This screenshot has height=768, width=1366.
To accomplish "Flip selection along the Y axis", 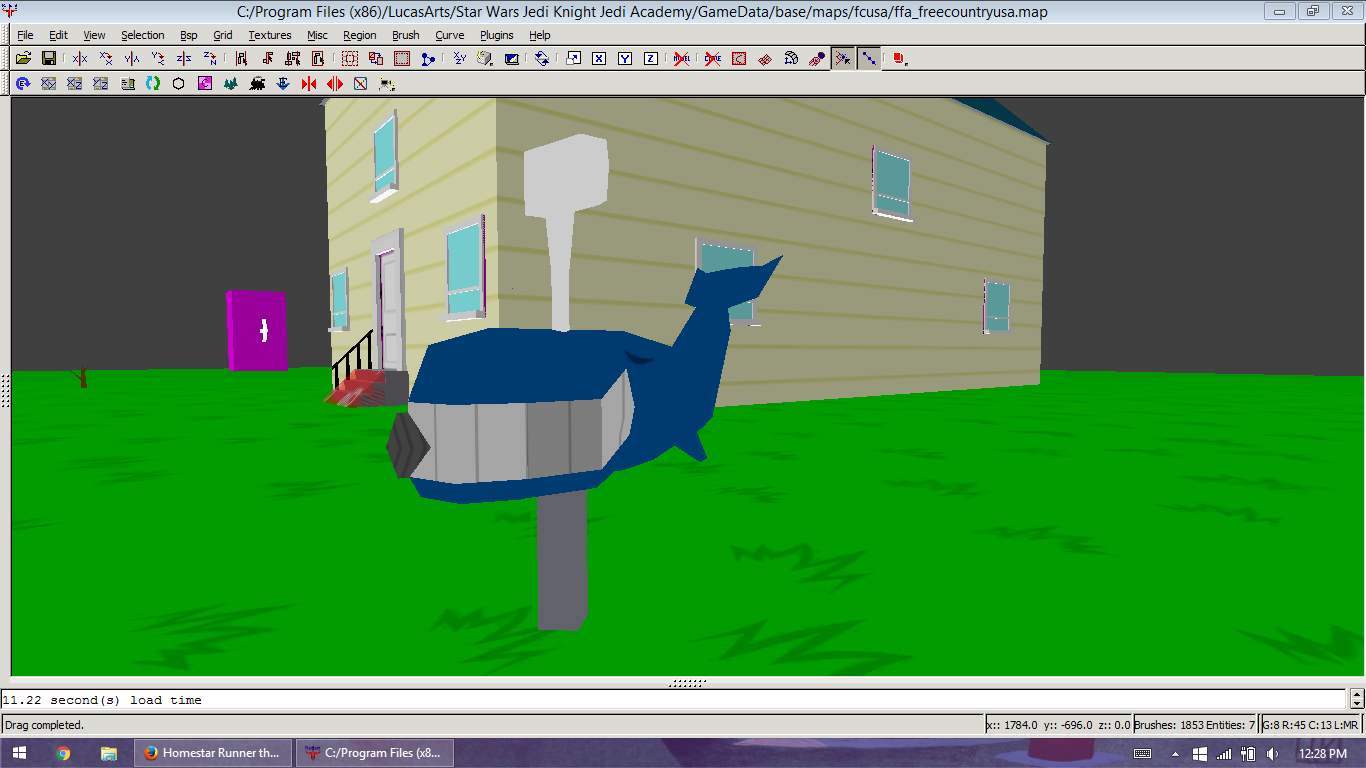I will (132, 58).
